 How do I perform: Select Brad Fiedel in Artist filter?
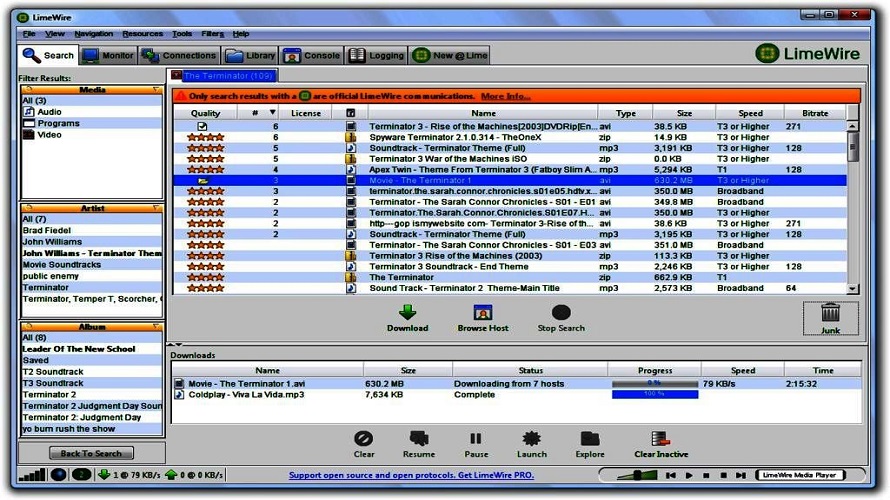91,230
